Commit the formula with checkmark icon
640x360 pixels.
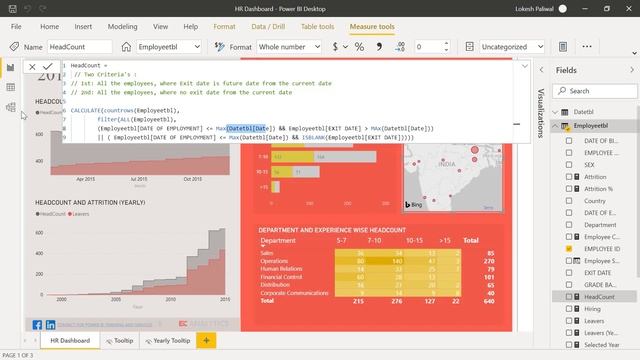click(48, 66)
